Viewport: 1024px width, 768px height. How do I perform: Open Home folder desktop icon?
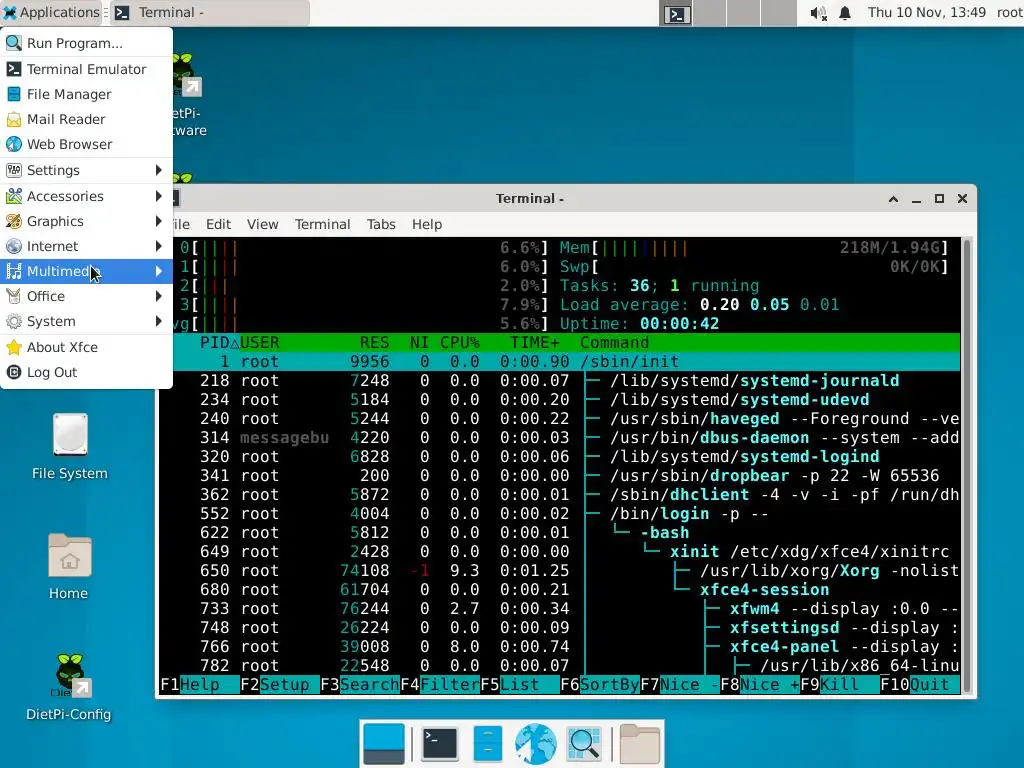[x=69, y=567]
